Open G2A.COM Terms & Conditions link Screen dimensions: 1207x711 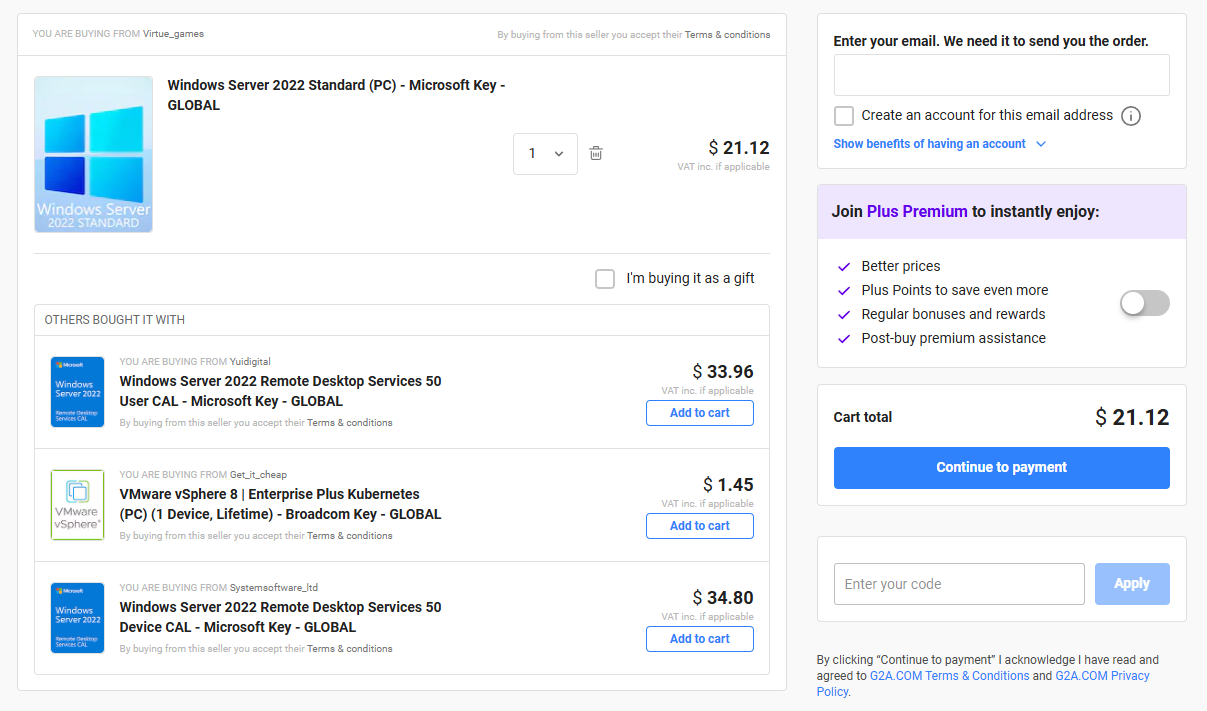949,676
